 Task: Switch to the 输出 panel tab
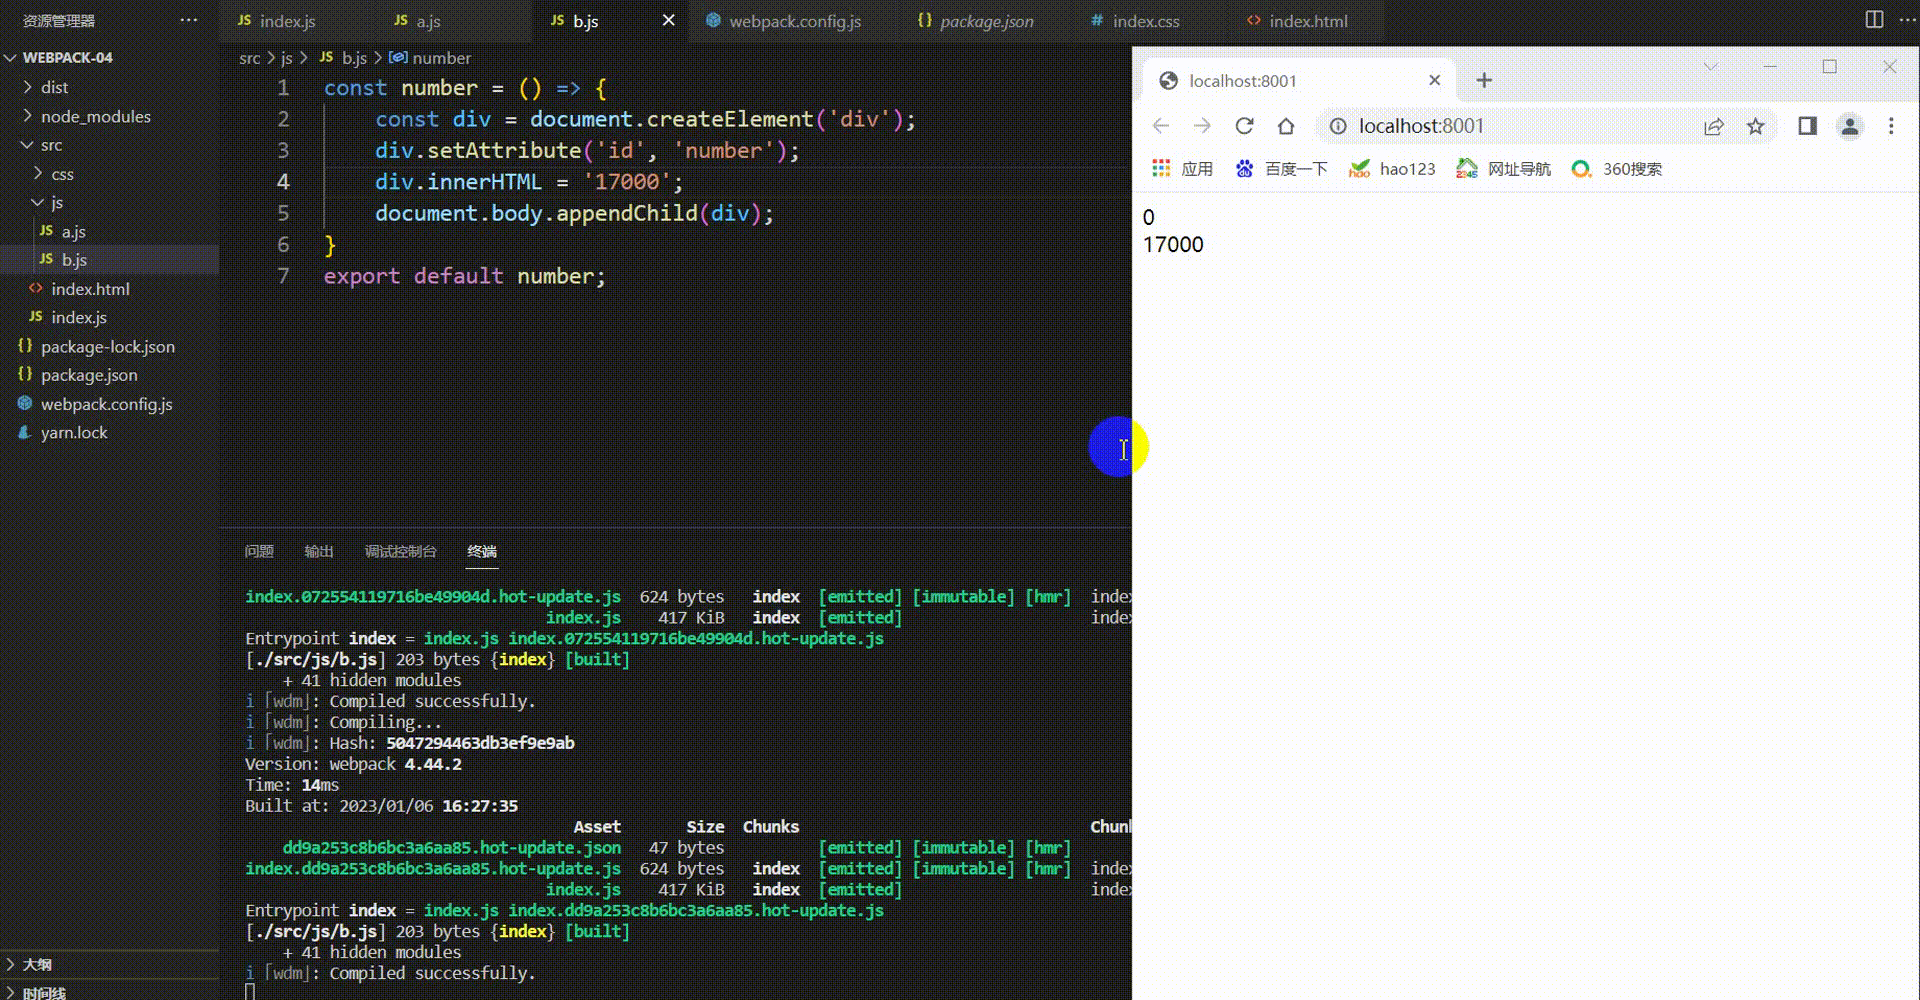318,551
